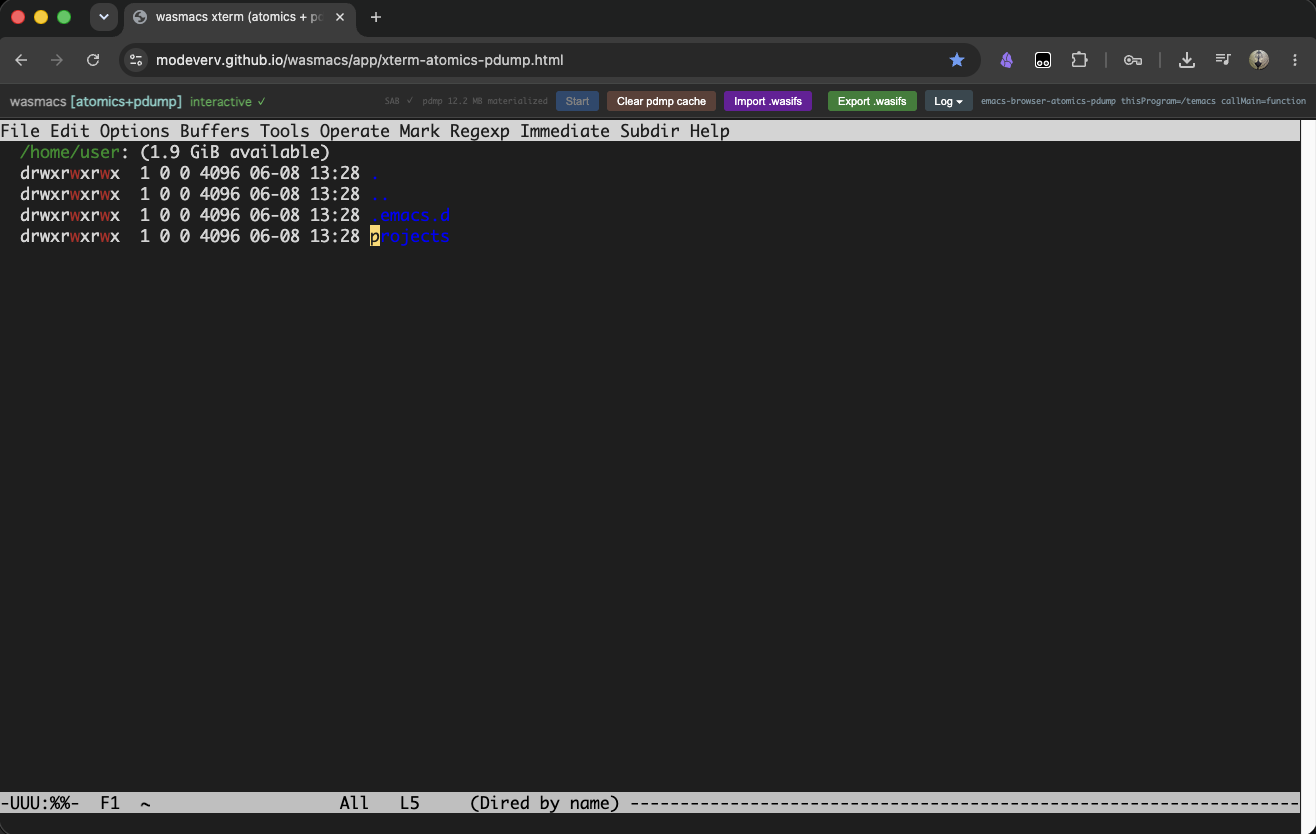The width and height of the screenshot is (1316, 834).
Task: Open the Immediate menu in Emacs
Action: click(565, 131)
